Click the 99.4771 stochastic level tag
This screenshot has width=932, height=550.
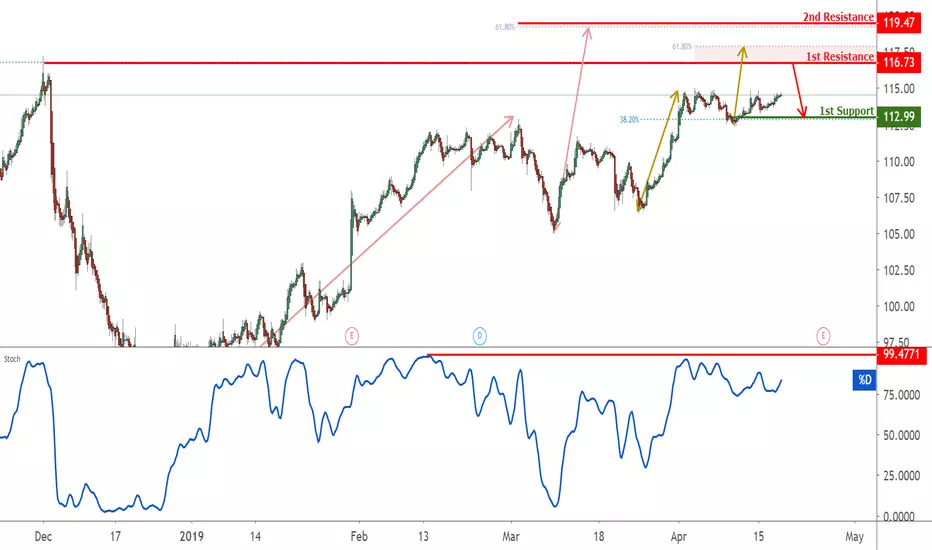point(901,355)
